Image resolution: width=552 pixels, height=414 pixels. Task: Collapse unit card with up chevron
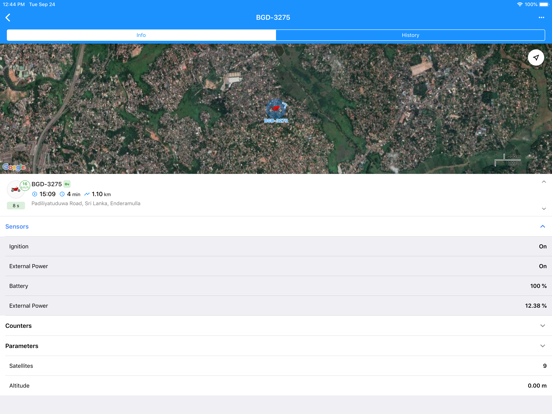[544, 182]
